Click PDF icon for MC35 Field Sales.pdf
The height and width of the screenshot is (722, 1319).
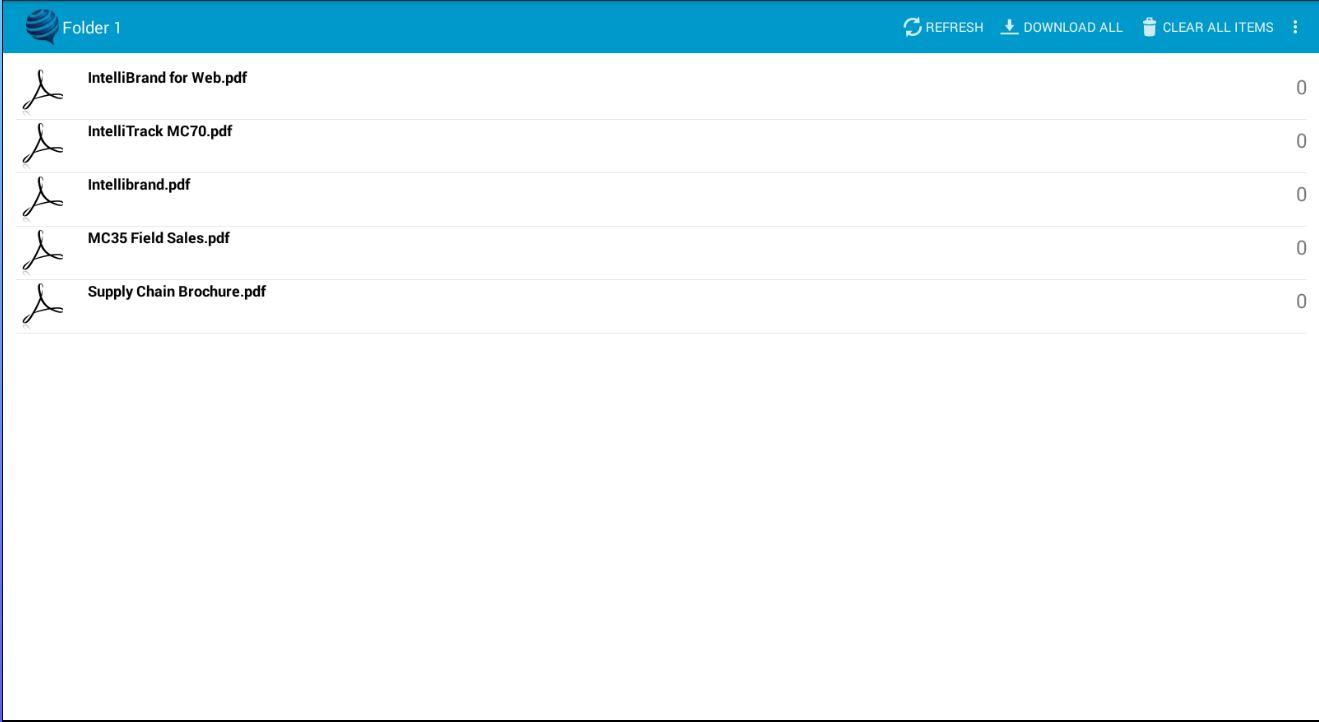[43, 250]
